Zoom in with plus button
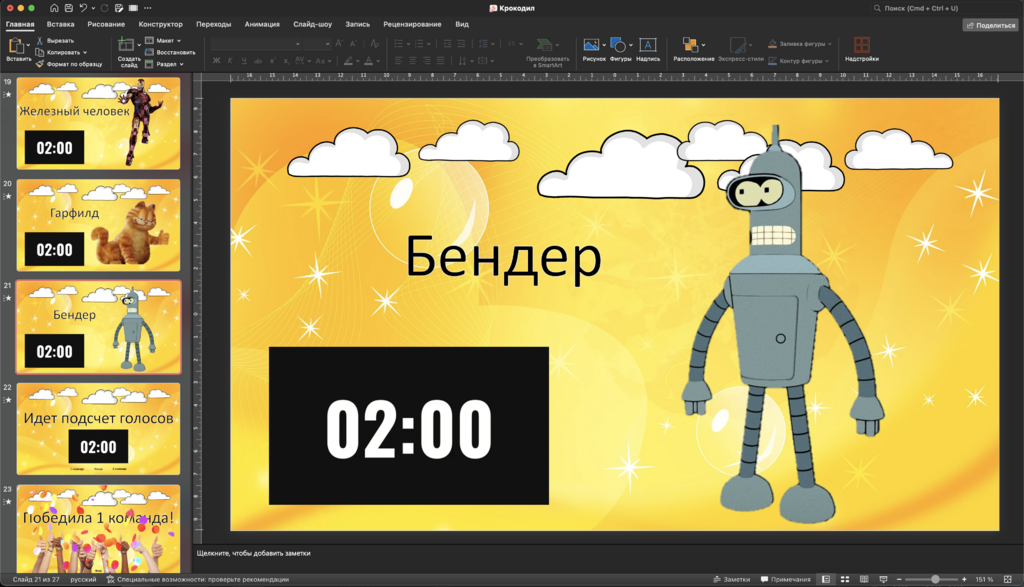Image resolution: width=1024 pixels, height=587 pixels. 964,579
